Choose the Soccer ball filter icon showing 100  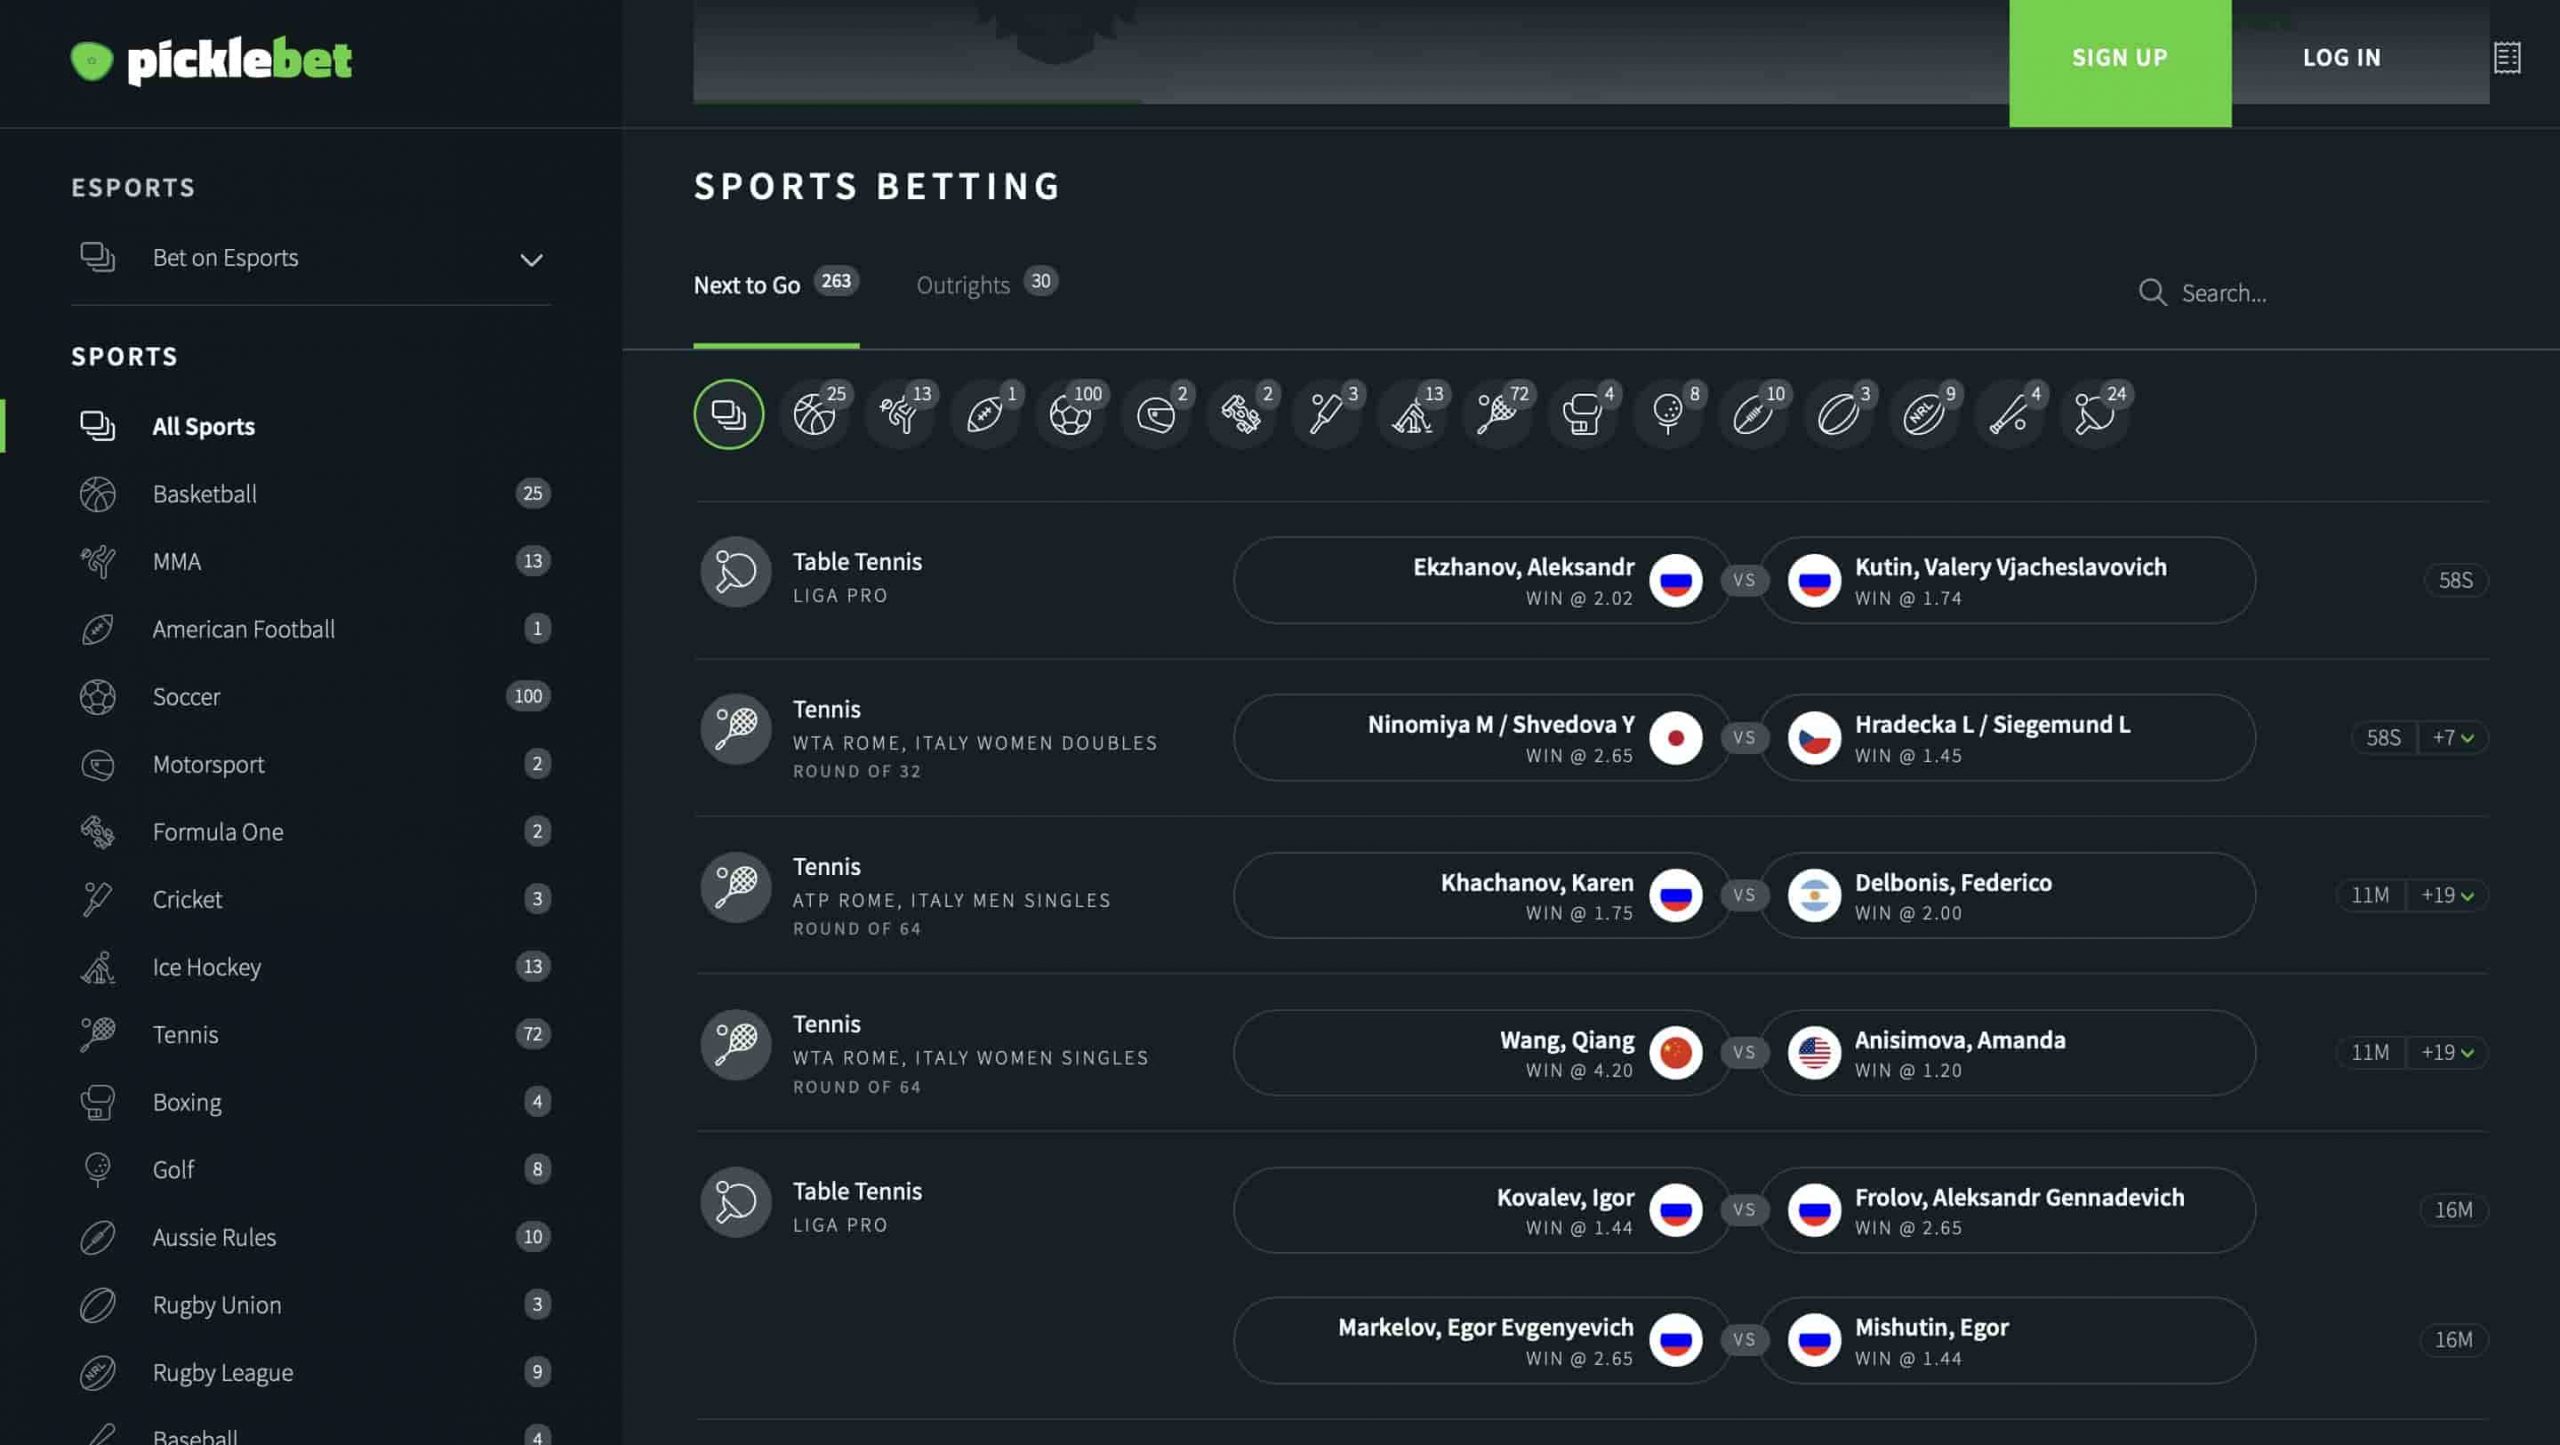[x=1070, y=414]
